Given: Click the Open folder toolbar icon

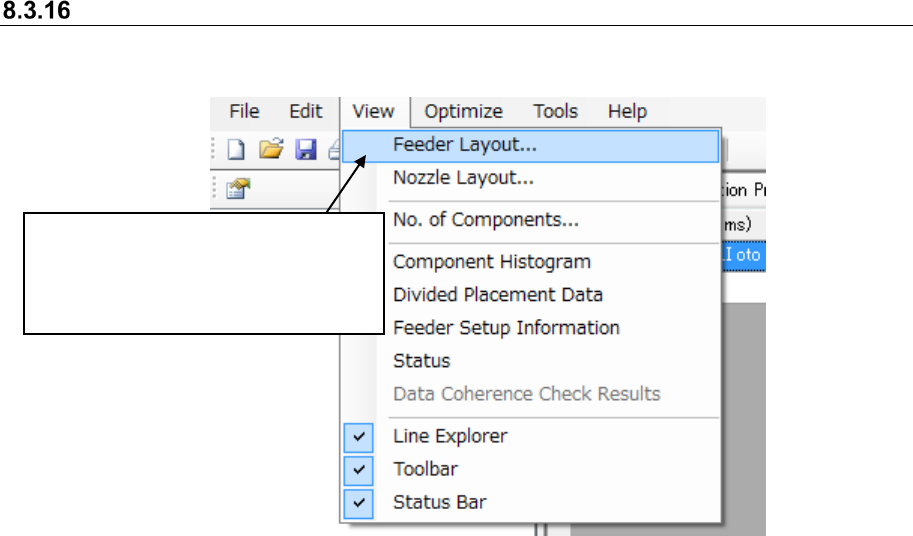Looking at the screenshot, I should 270,150.
